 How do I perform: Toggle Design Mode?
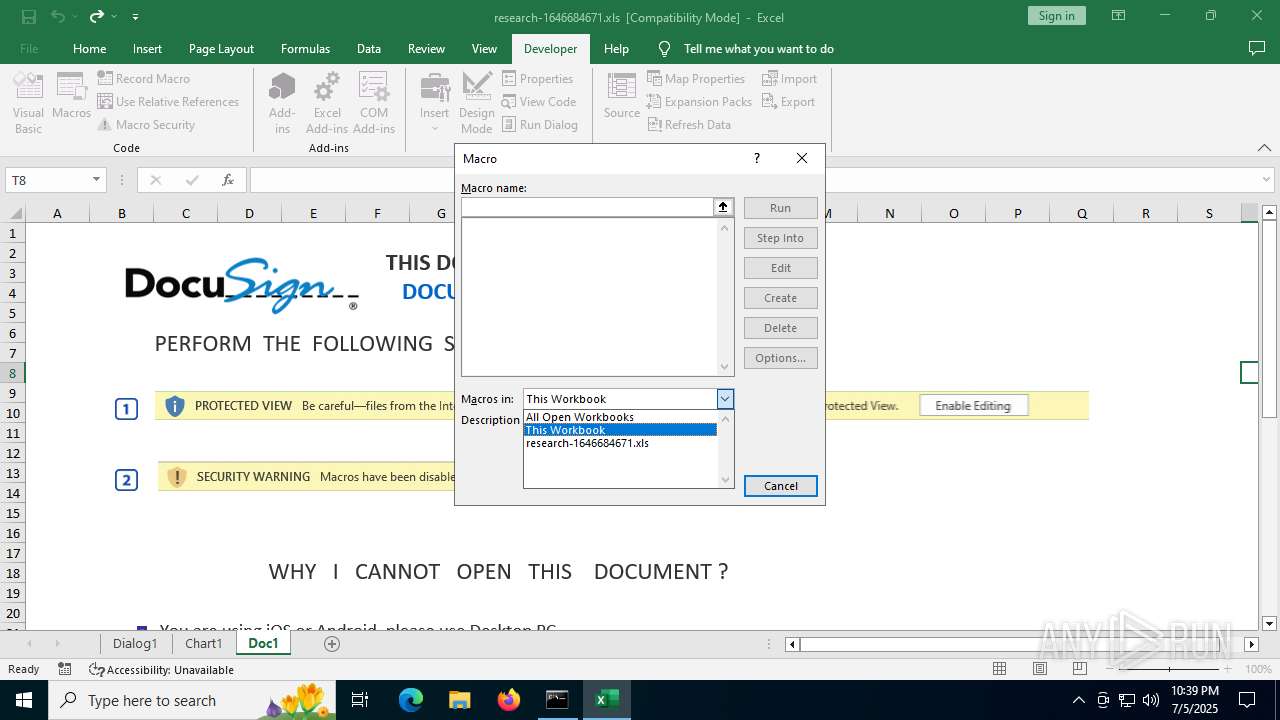pyautogui.click(x=477, y=103)
